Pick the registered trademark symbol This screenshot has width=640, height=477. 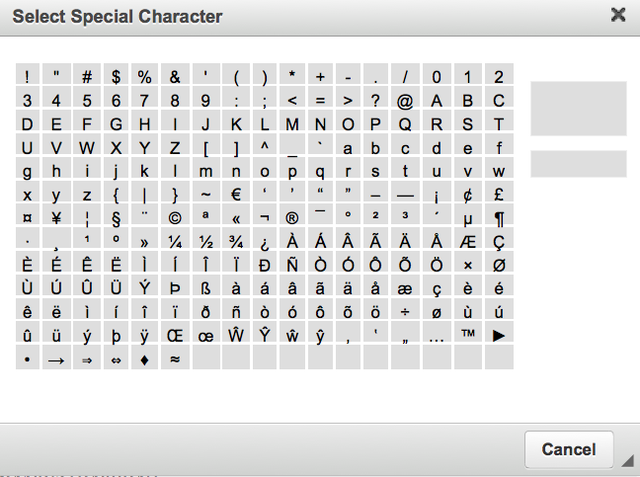point(292,218)
